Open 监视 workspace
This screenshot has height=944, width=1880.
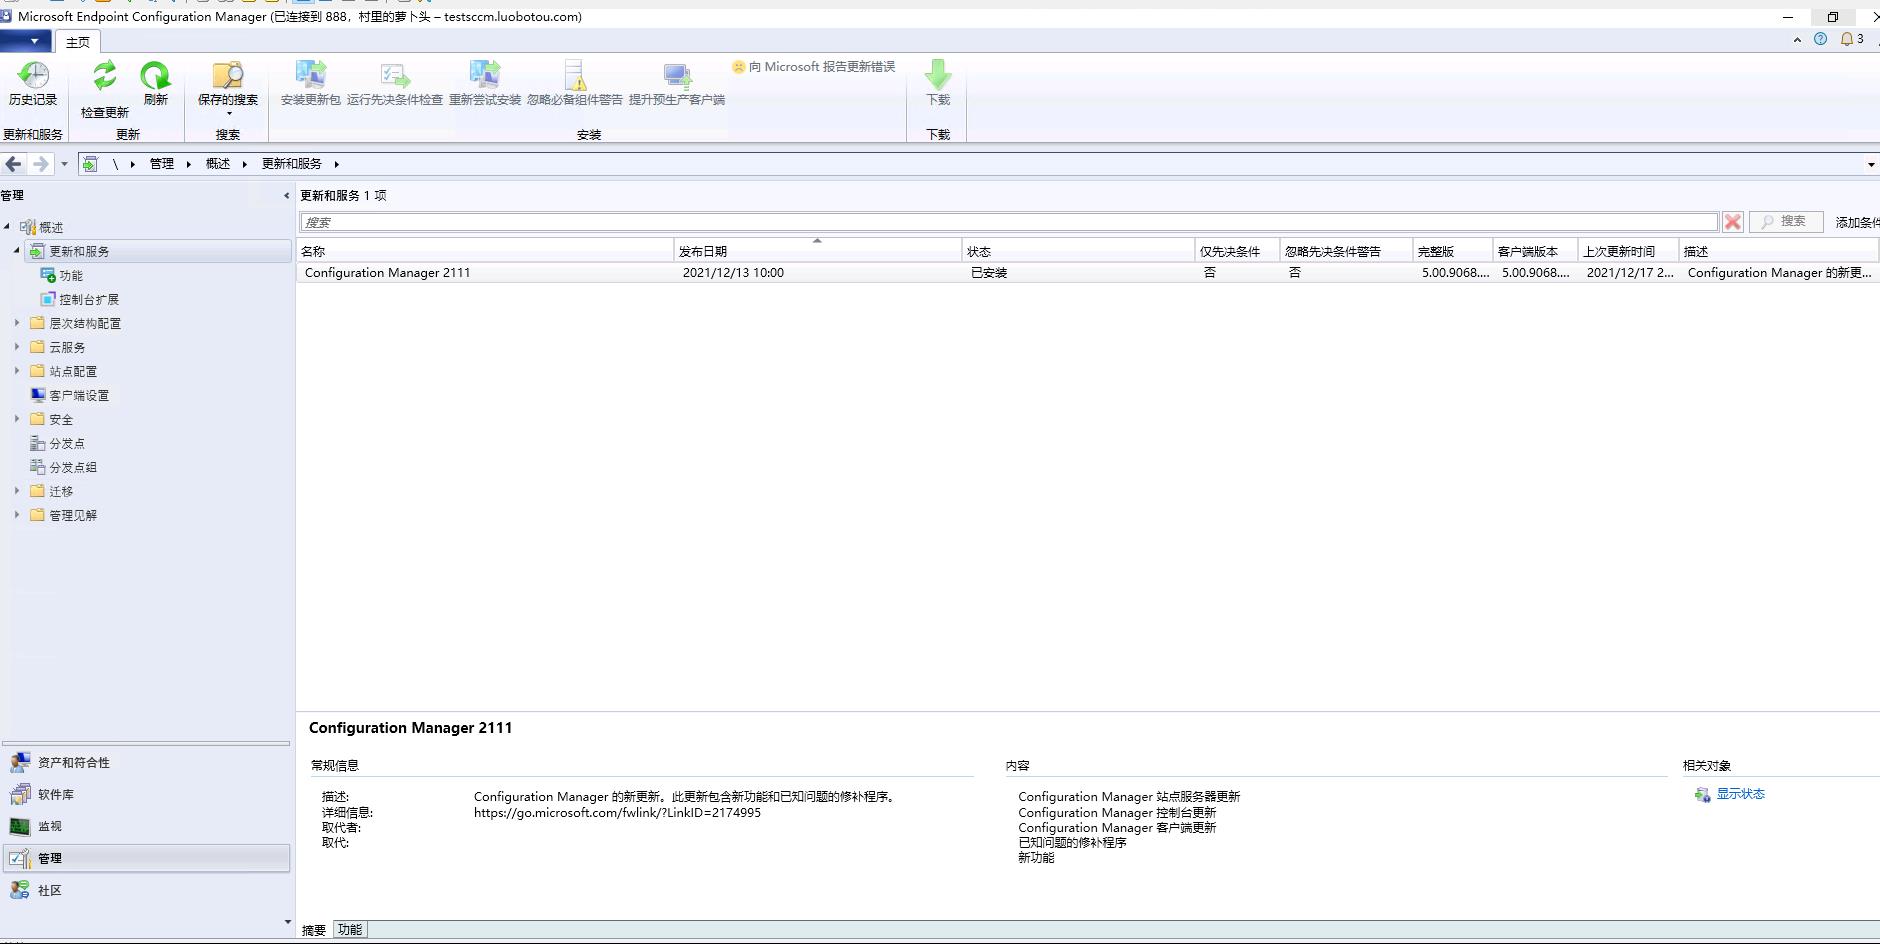click(x=147, y=827)
